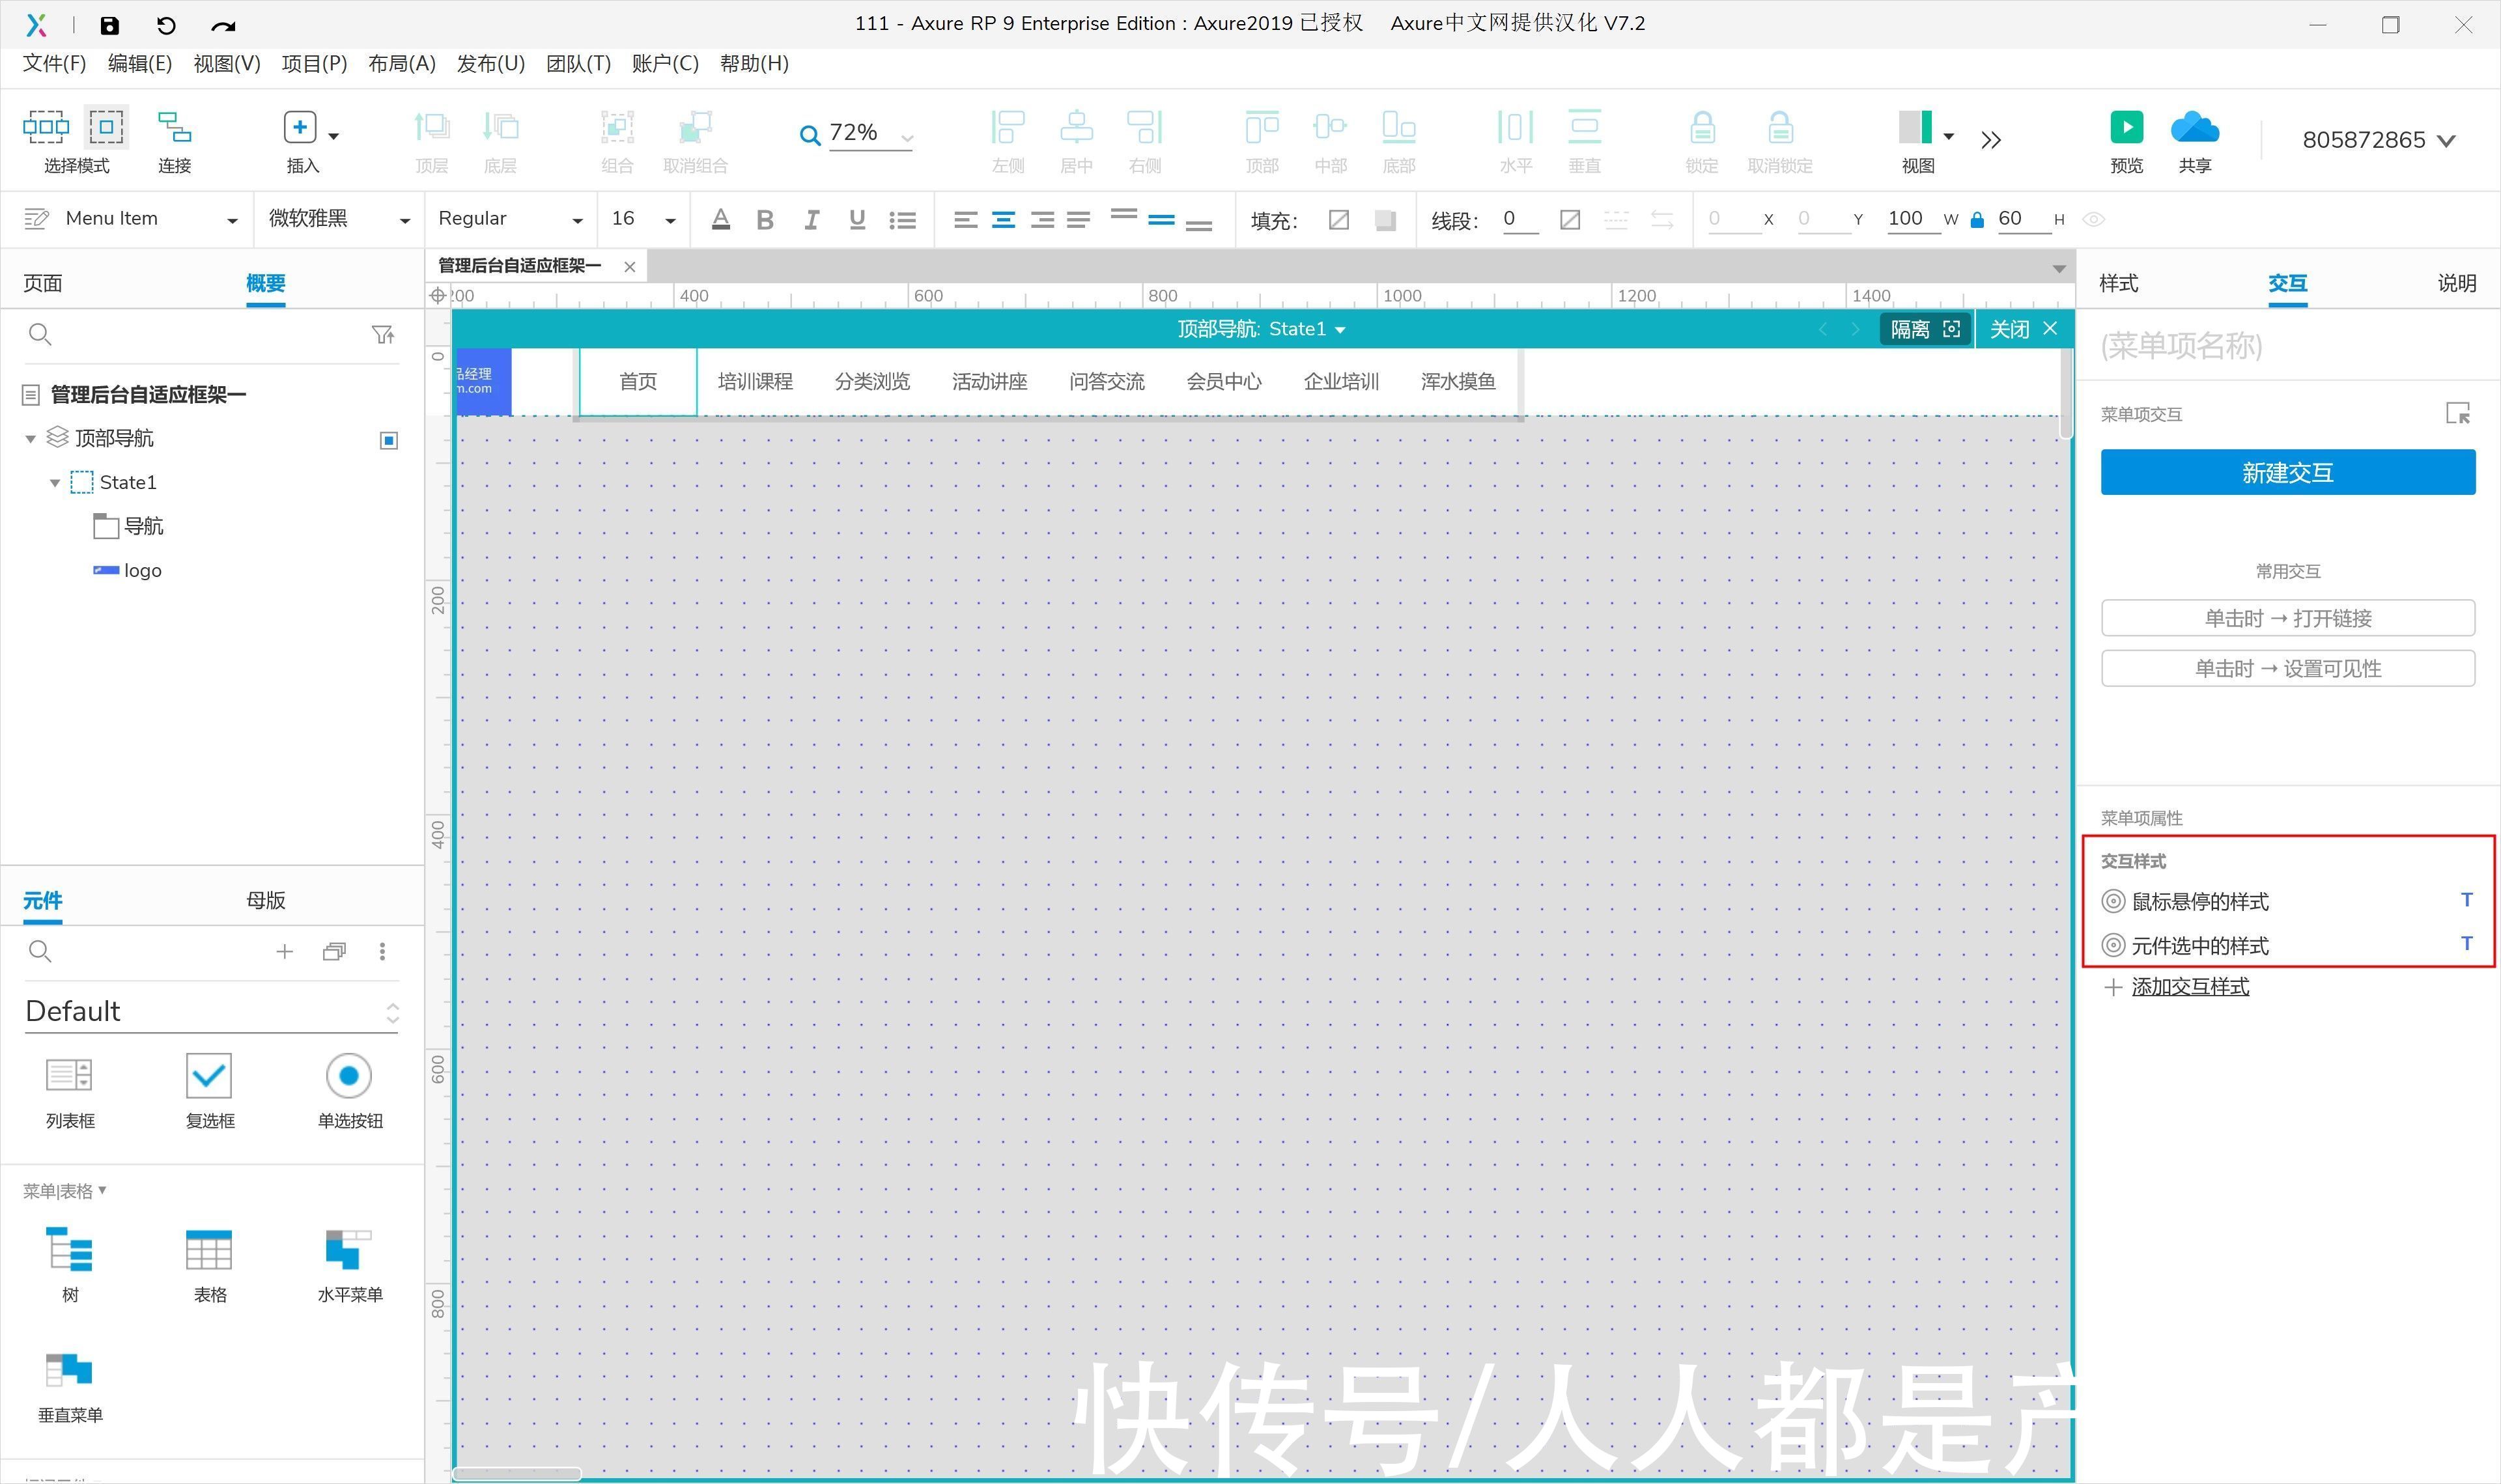
Task: Toggle the hidden visibility eye icon
Action: pos(2093,219)
